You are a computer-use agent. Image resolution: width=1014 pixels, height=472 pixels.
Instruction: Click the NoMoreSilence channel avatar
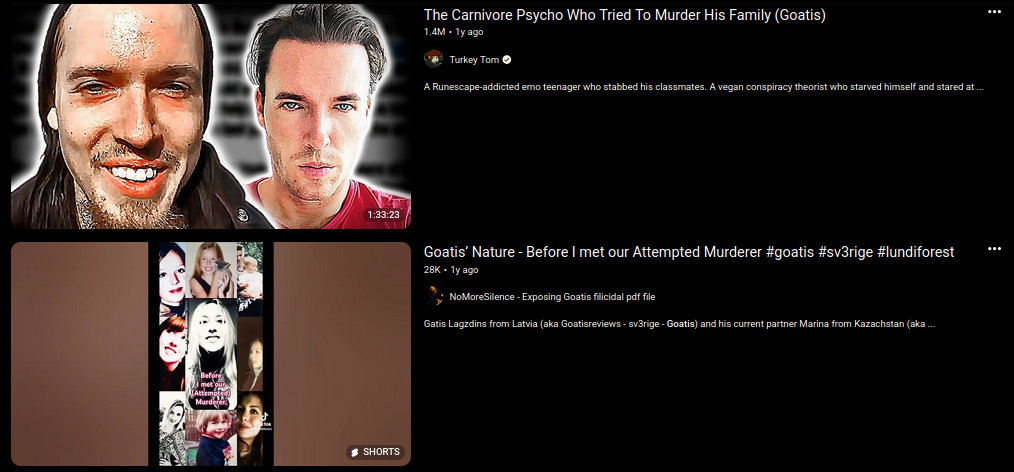coord(433,297)
